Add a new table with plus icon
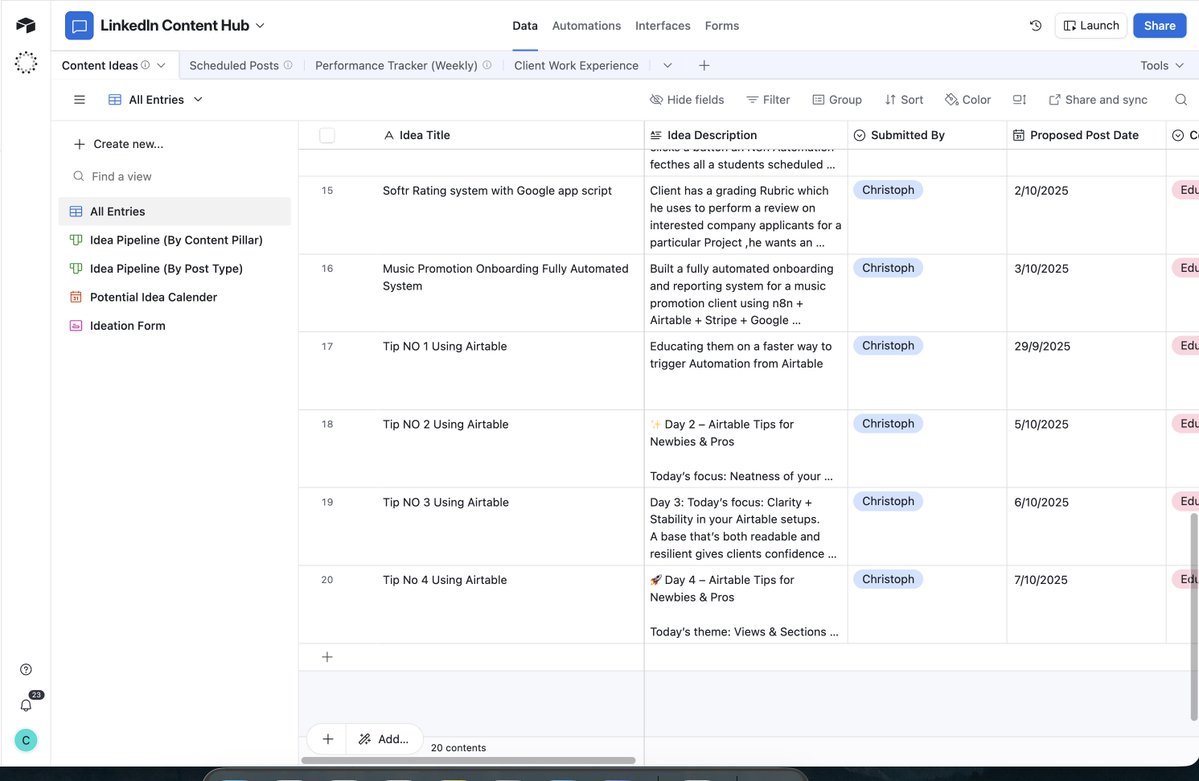The height and width of the screenshot is (781, 1199). point(704,65)
